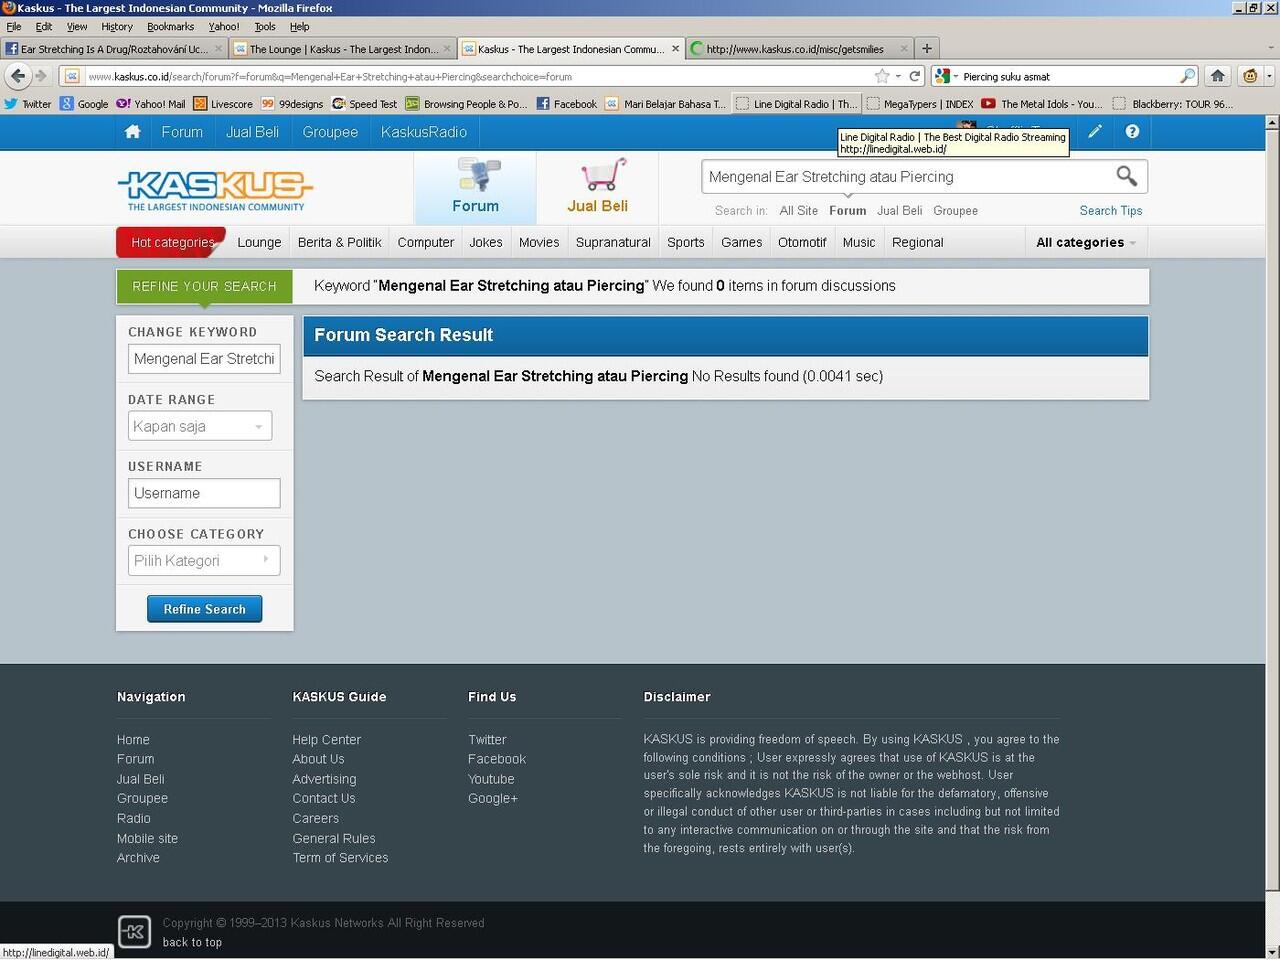
Task: Click the Change Keyword input field
Action: (x=204, y=359)
